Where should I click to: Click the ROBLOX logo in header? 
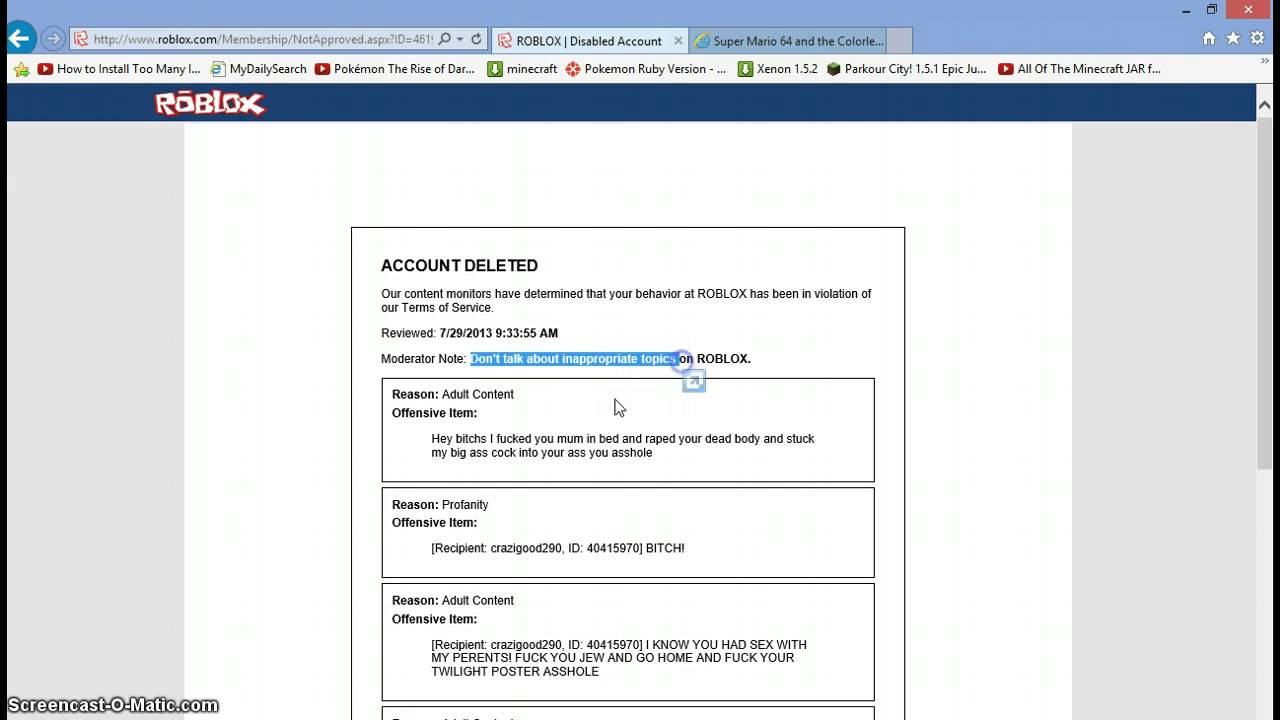click(x=210, y=103)
